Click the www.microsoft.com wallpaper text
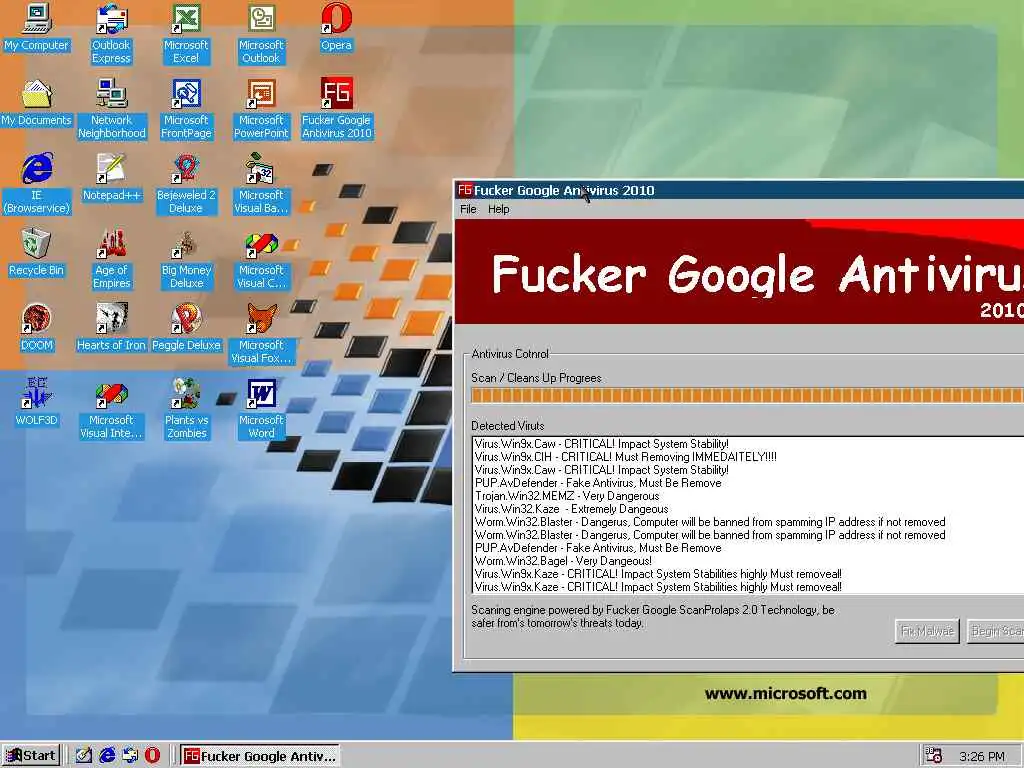Image resolution: width=1024 pixels, height=768 pixels. coord(786,694)
